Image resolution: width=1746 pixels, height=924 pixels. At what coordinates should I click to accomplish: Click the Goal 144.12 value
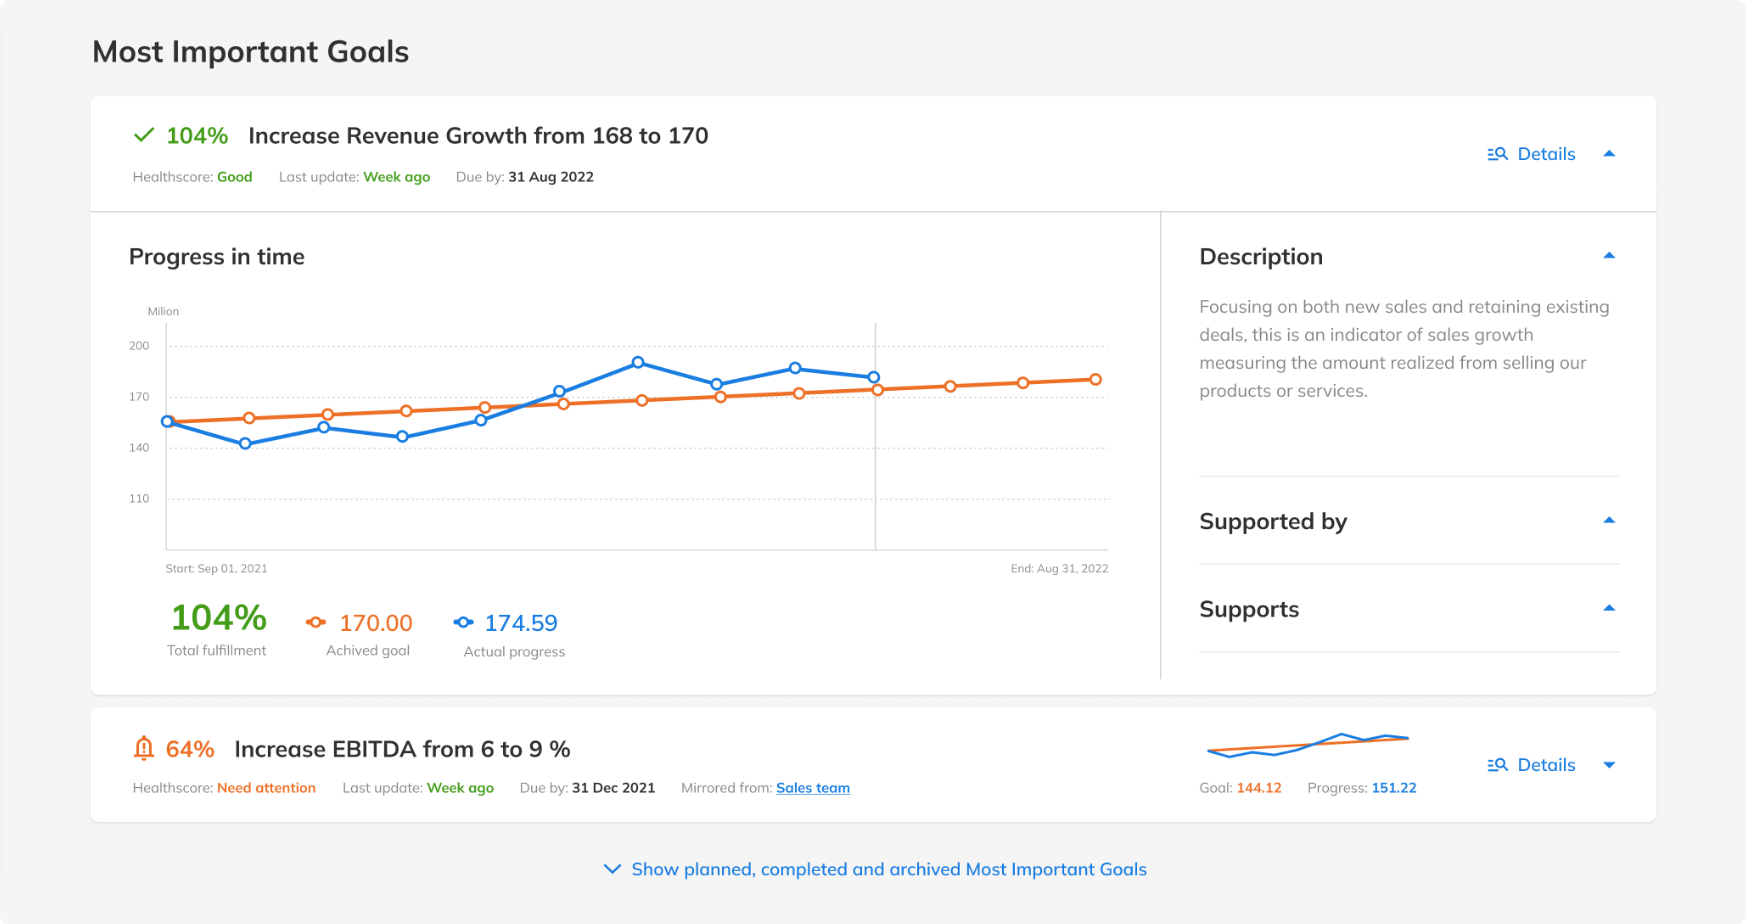(x=1259, y=788)
